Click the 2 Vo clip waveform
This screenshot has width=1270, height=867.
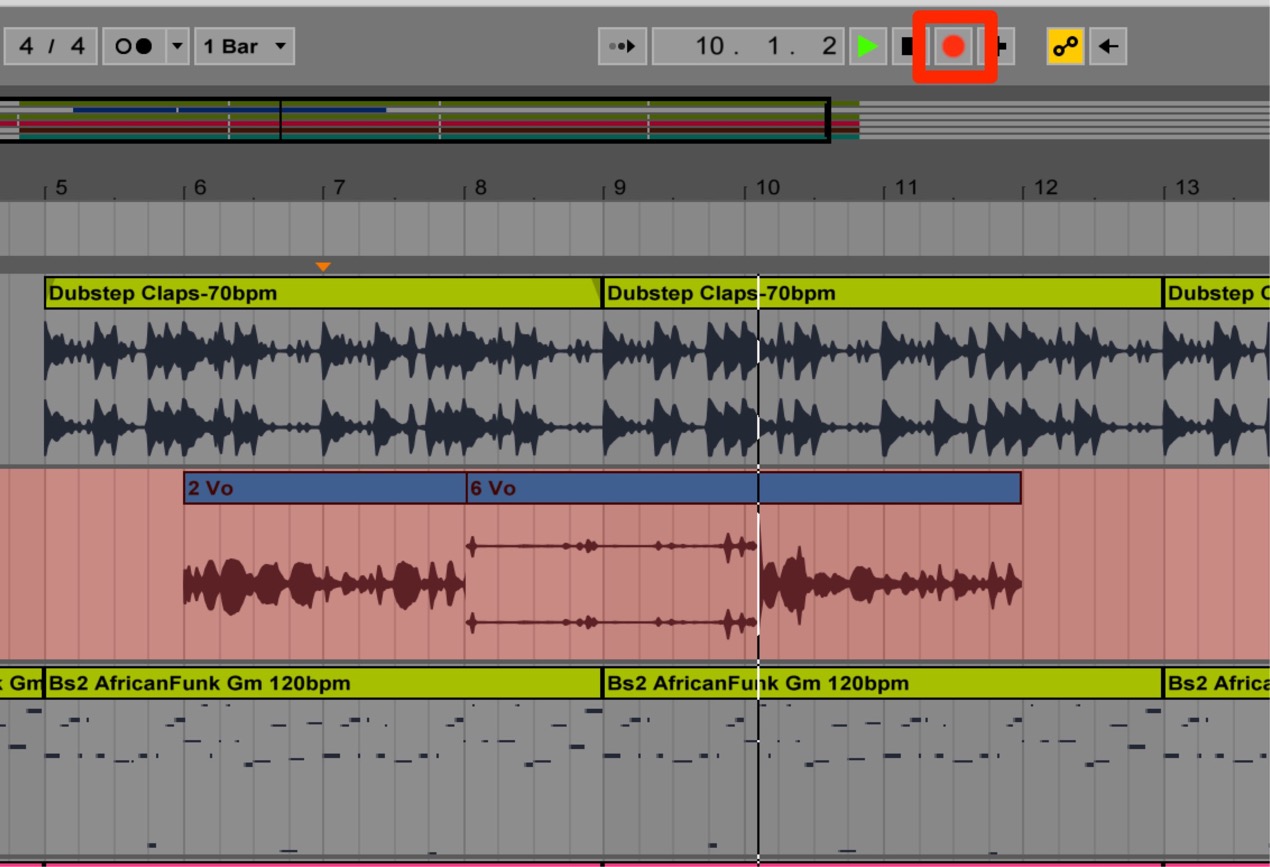click(x=325, y=585)
